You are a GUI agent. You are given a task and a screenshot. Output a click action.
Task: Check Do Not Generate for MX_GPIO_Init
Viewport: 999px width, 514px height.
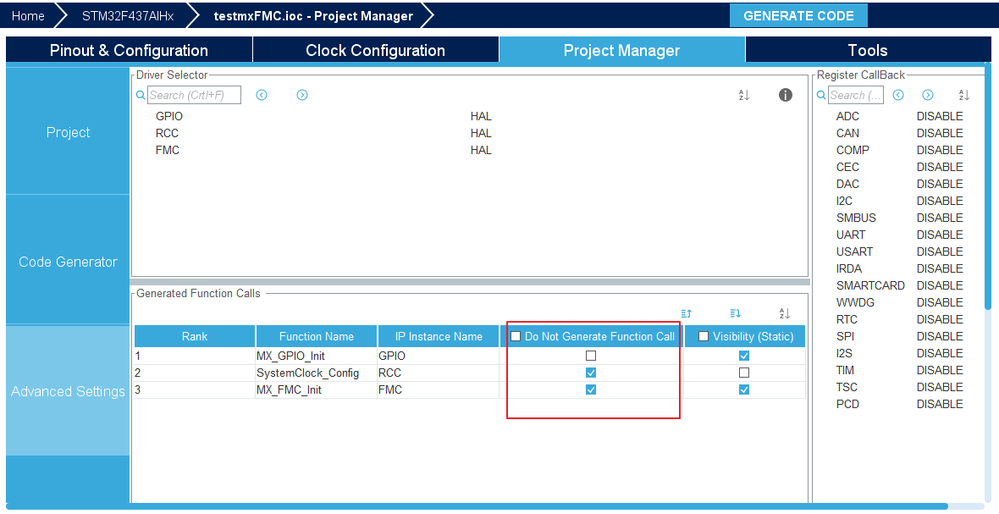point(591,355)
